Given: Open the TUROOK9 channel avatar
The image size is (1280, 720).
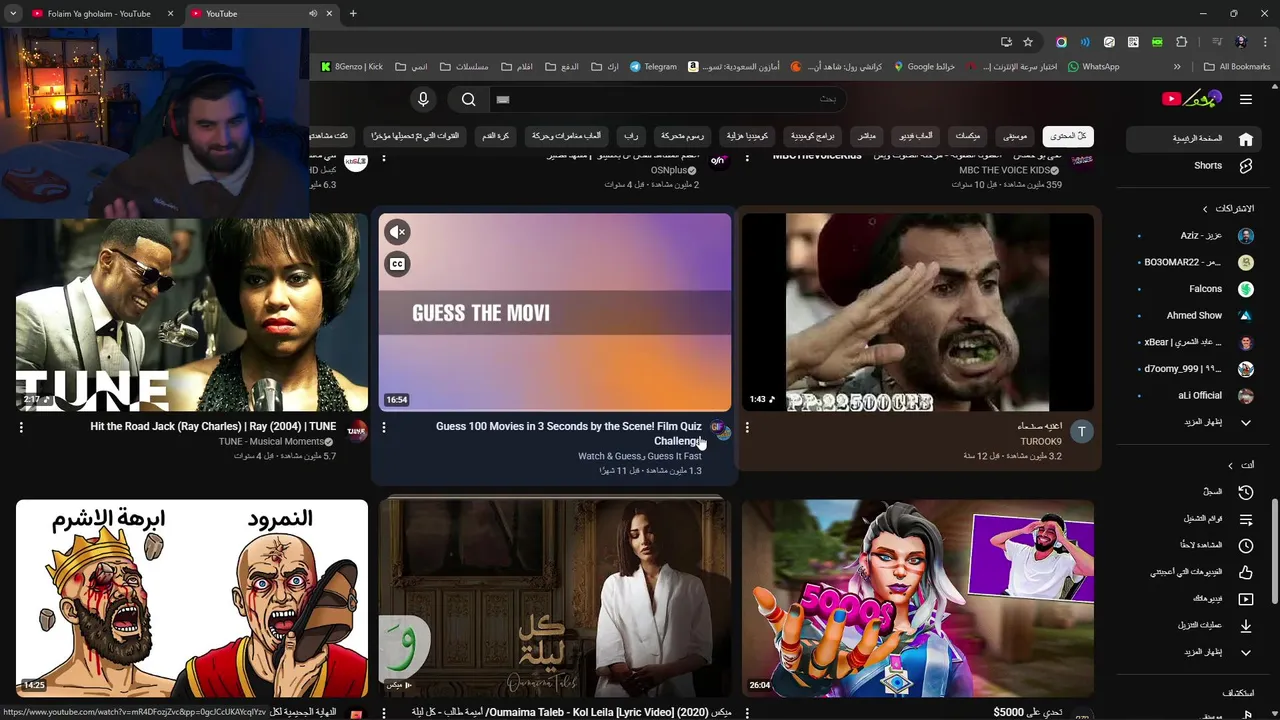Looking at the screenshot, I should (x=1082, y=431).
